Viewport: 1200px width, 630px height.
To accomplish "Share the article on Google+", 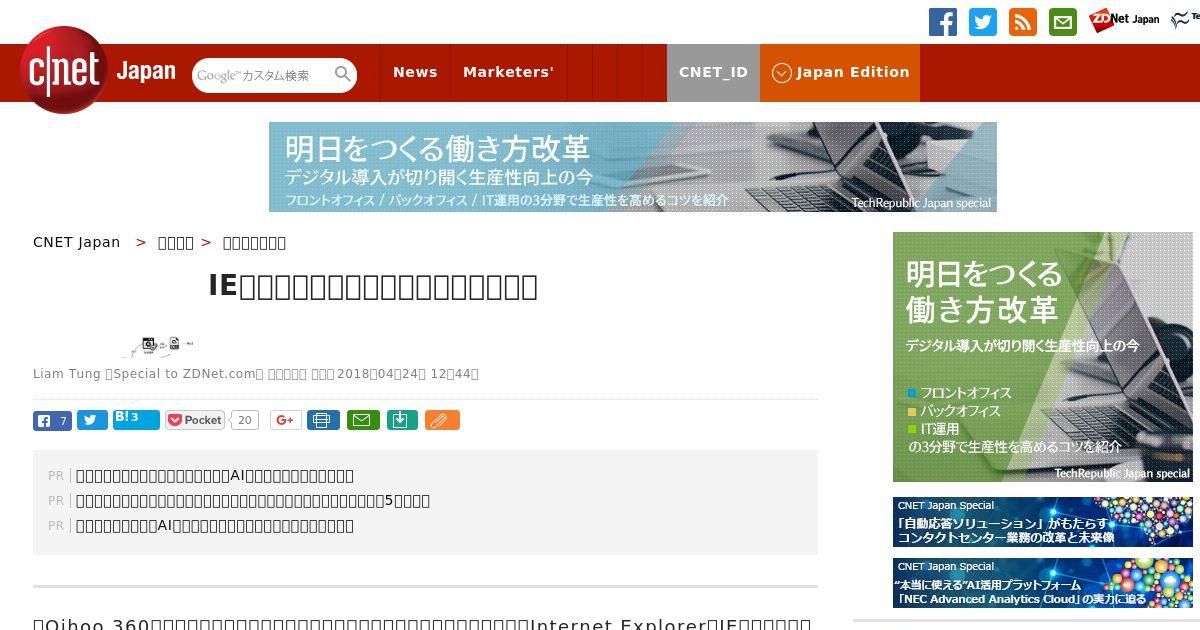I will (286, 420).
